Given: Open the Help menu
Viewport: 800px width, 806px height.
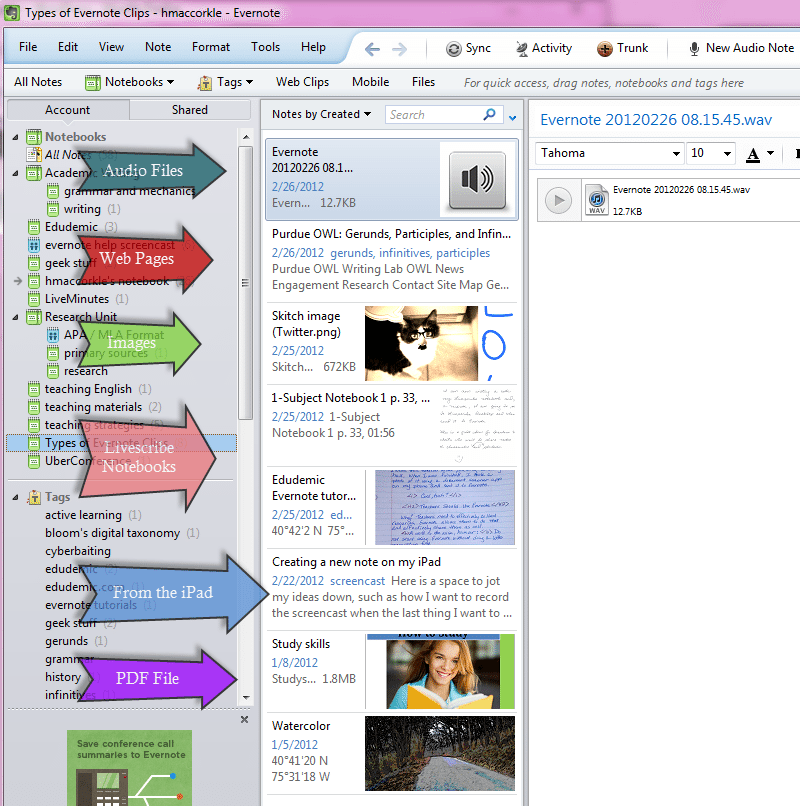Looking at the screenshot, I should [313, 47].
